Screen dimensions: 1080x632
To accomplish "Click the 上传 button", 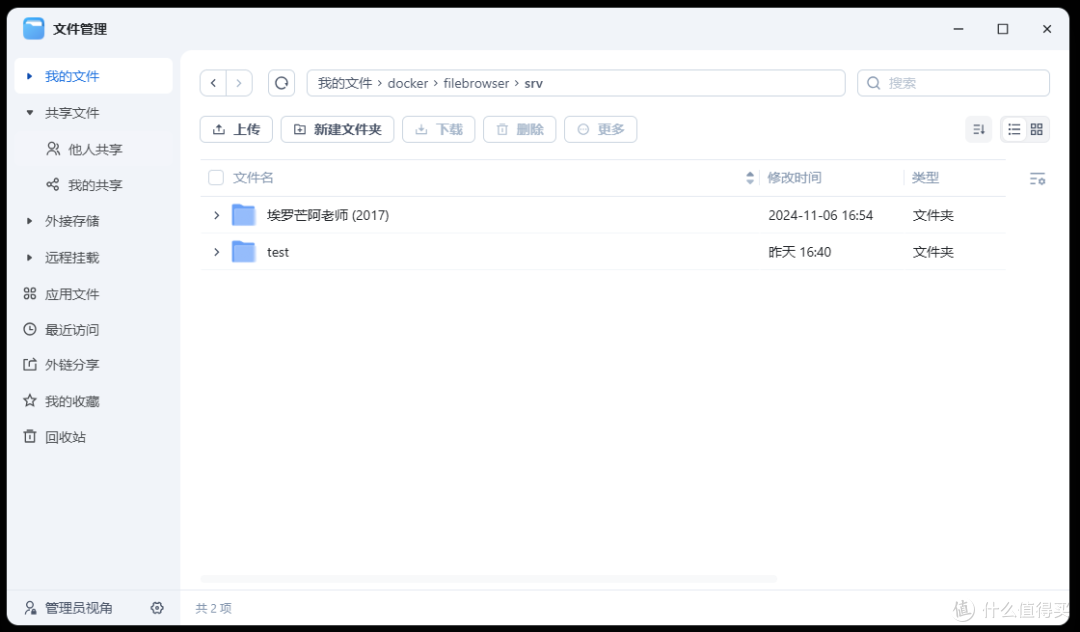I will click(x=236, y=129).
